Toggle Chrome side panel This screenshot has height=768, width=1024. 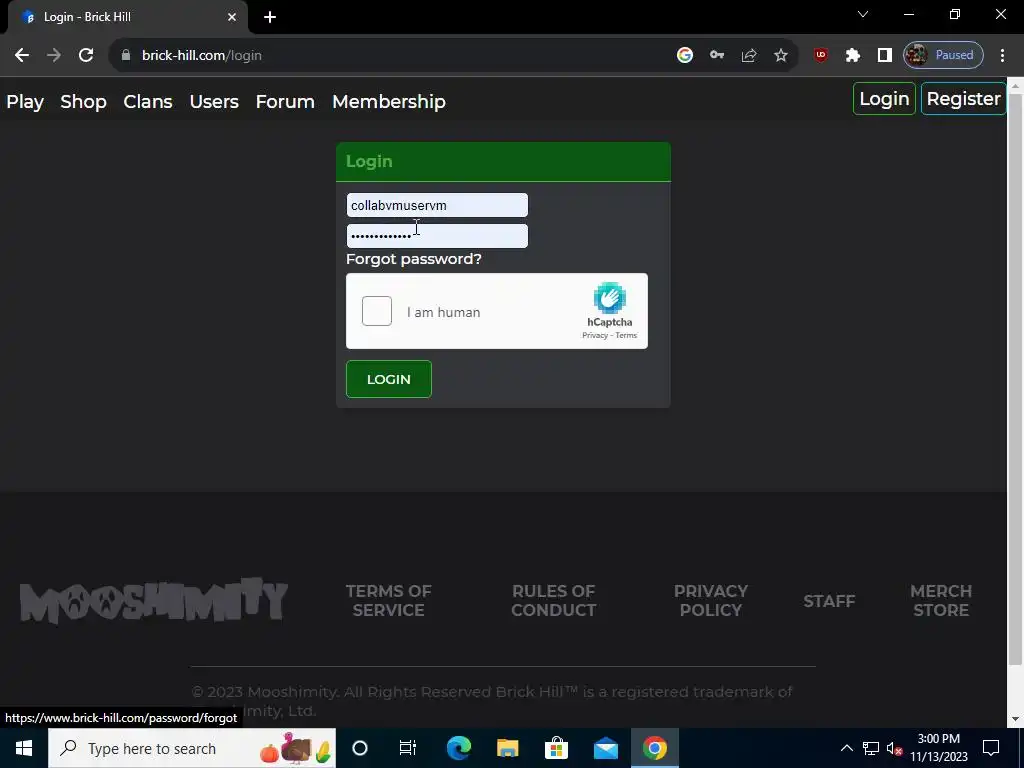885,56
